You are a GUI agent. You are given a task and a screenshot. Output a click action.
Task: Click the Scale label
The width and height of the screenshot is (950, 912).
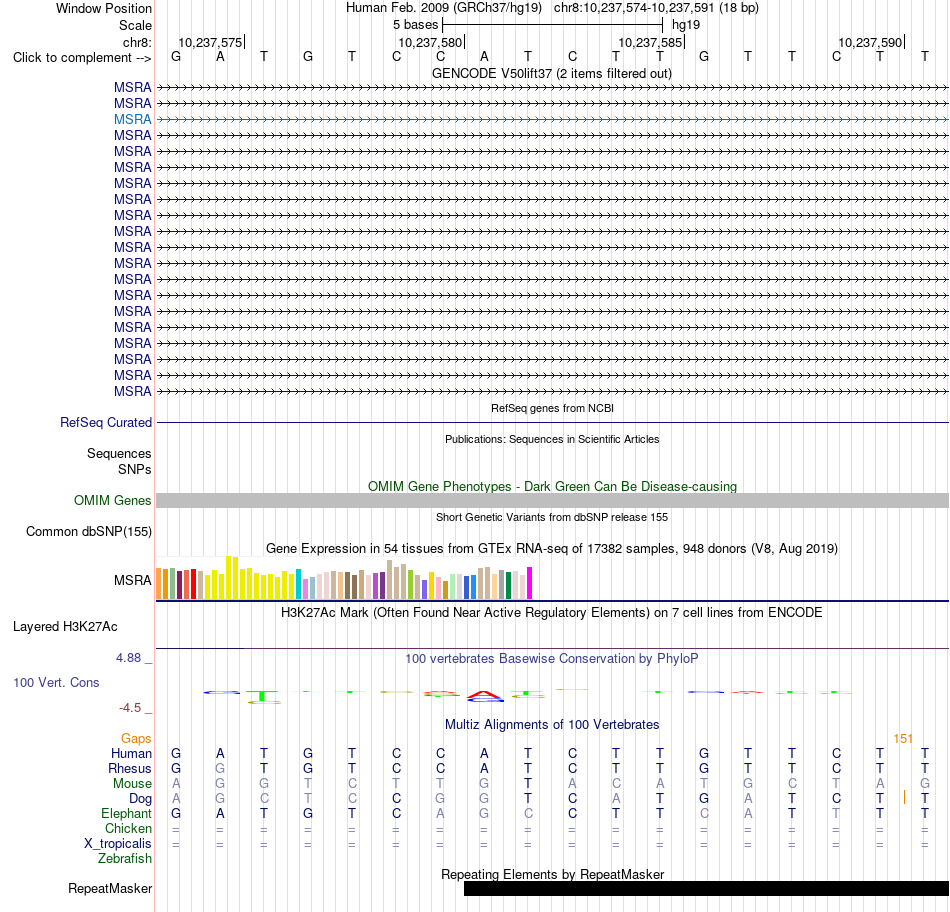pos(135,25)
